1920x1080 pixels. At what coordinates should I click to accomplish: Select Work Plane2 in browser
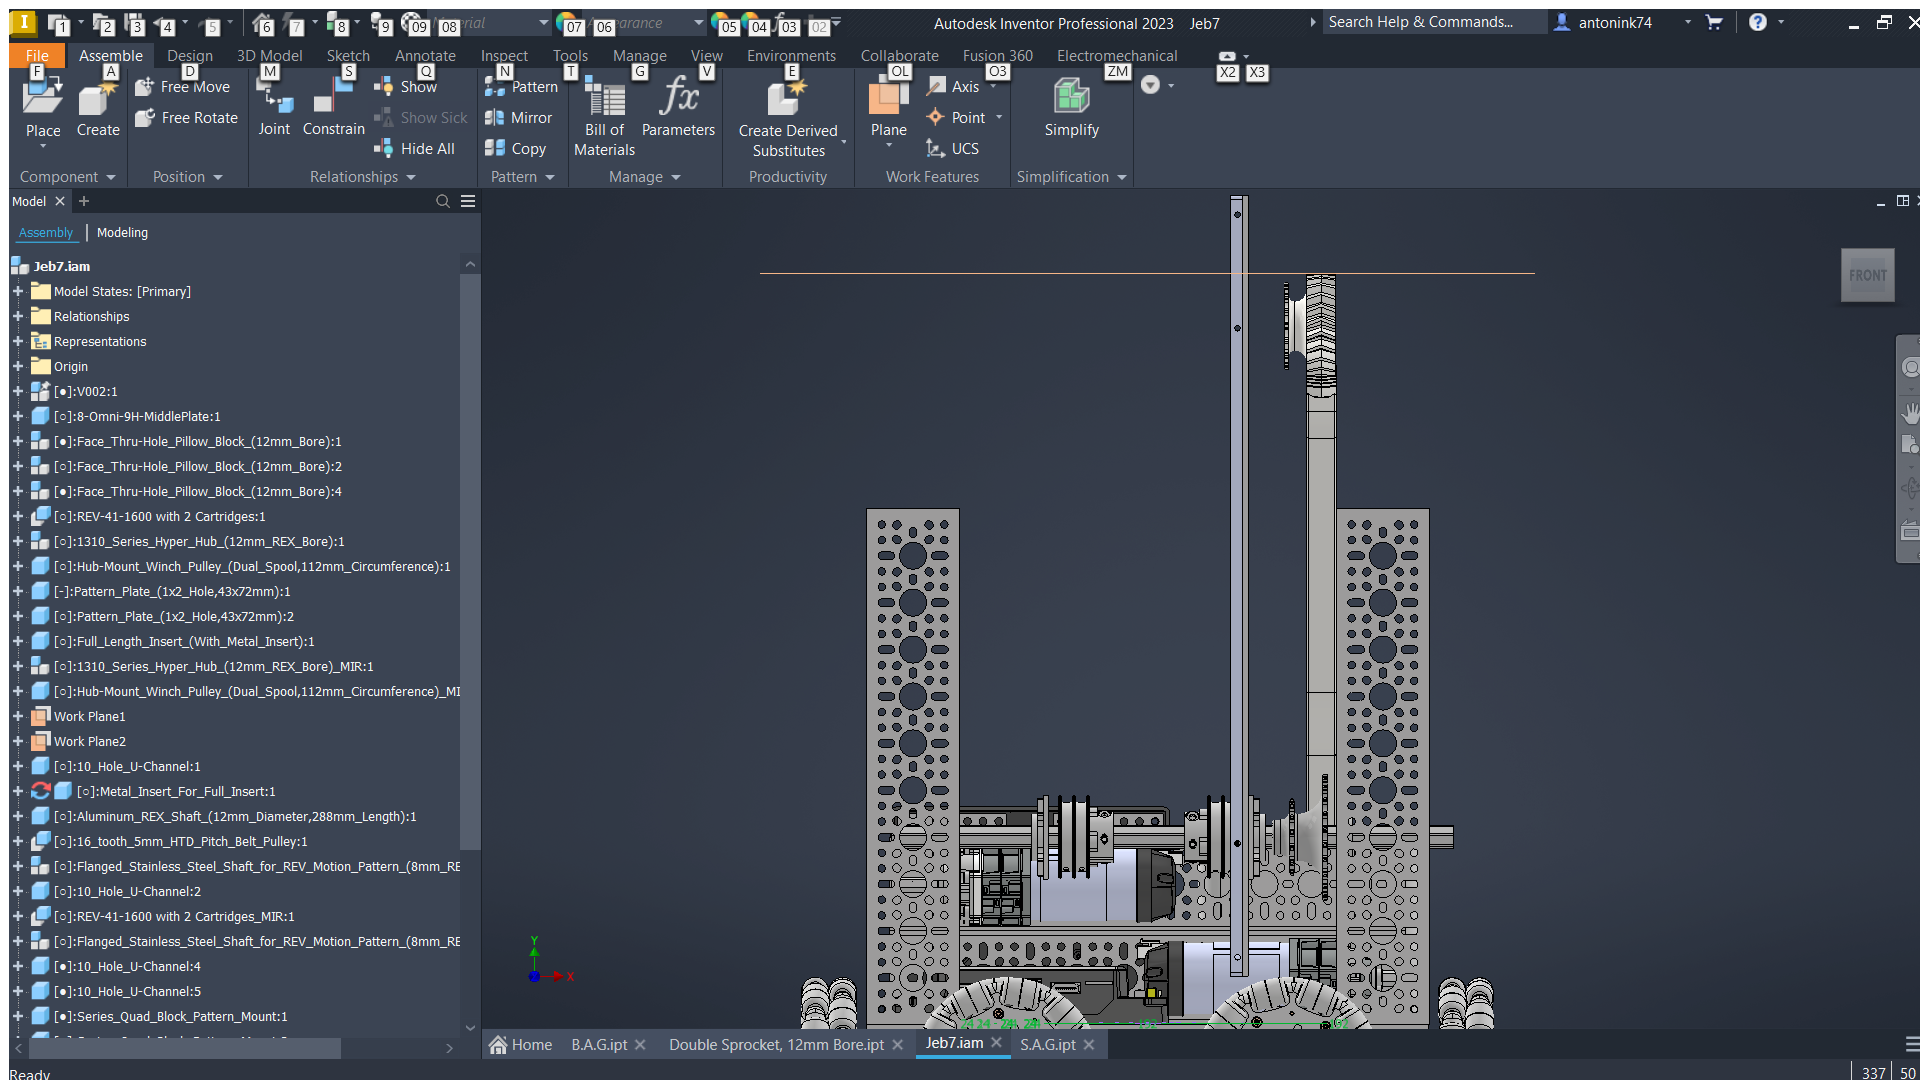tap(89, 742)
